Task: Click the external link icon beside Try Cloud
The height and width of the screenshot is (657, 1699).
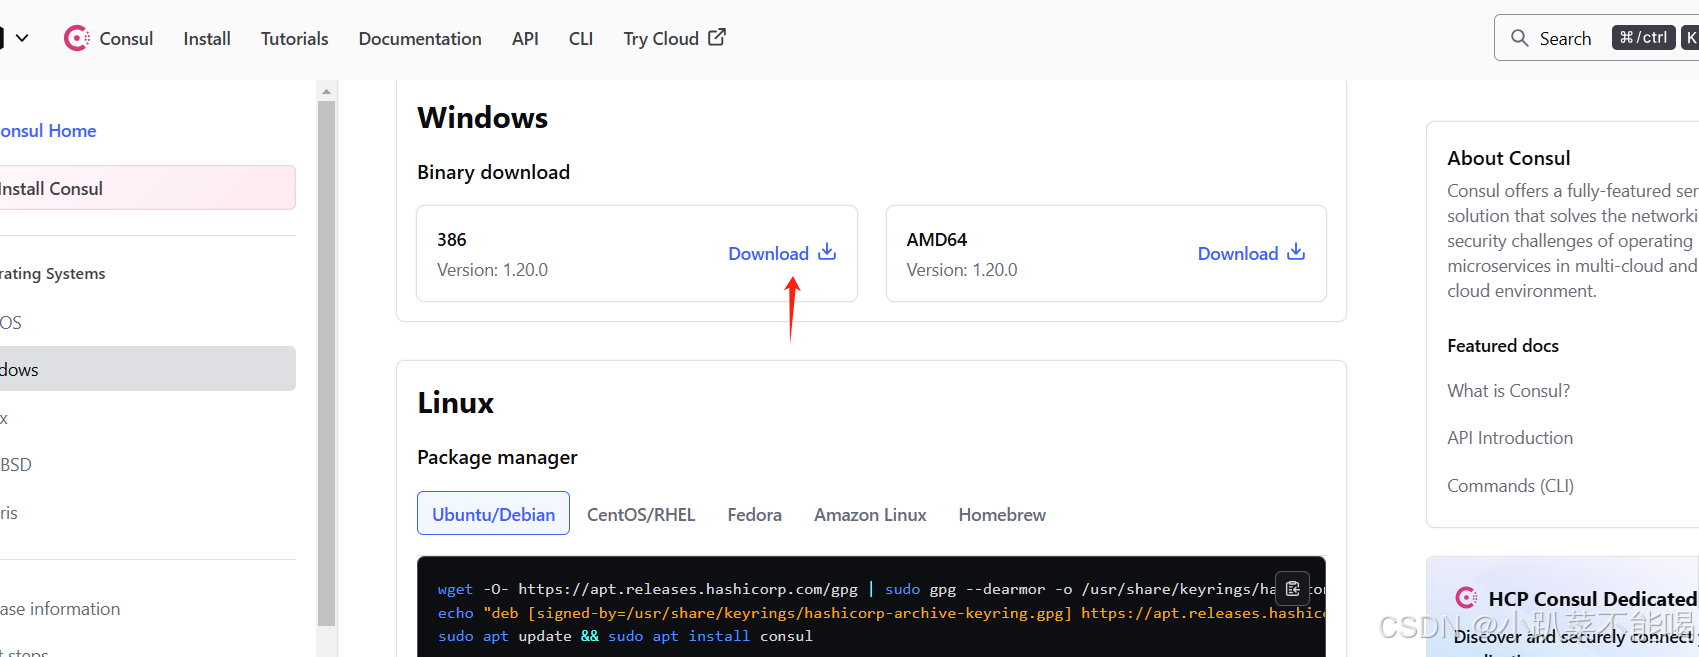Action: (x=717, y=37)
